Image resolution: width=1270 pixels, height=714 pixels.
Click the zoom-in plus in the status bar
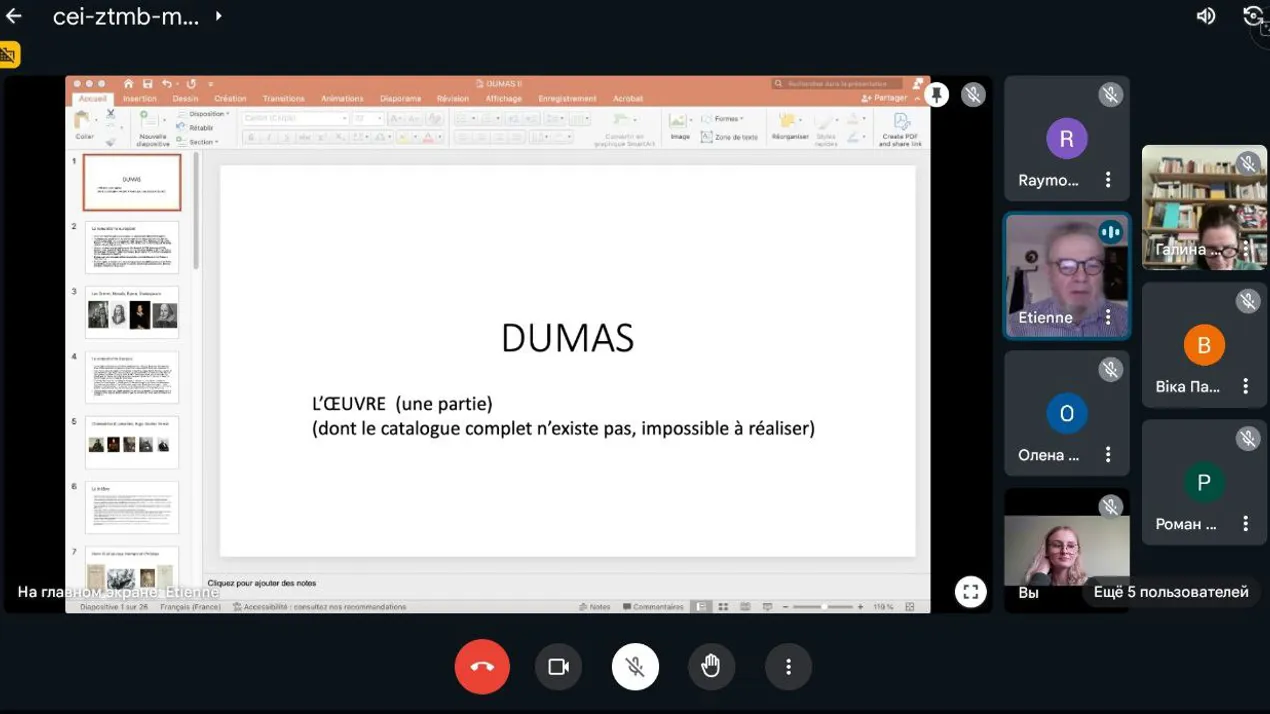[x=860, y=607]
